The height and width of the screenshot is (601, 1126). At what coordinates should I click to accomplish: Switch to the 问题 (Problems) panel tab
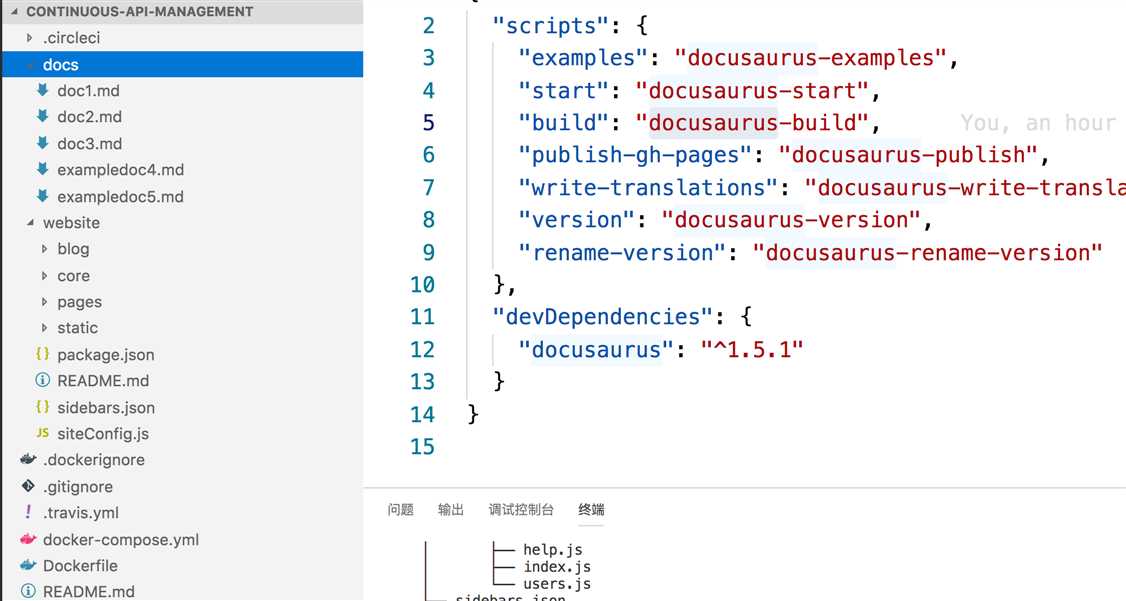(401, 510)
